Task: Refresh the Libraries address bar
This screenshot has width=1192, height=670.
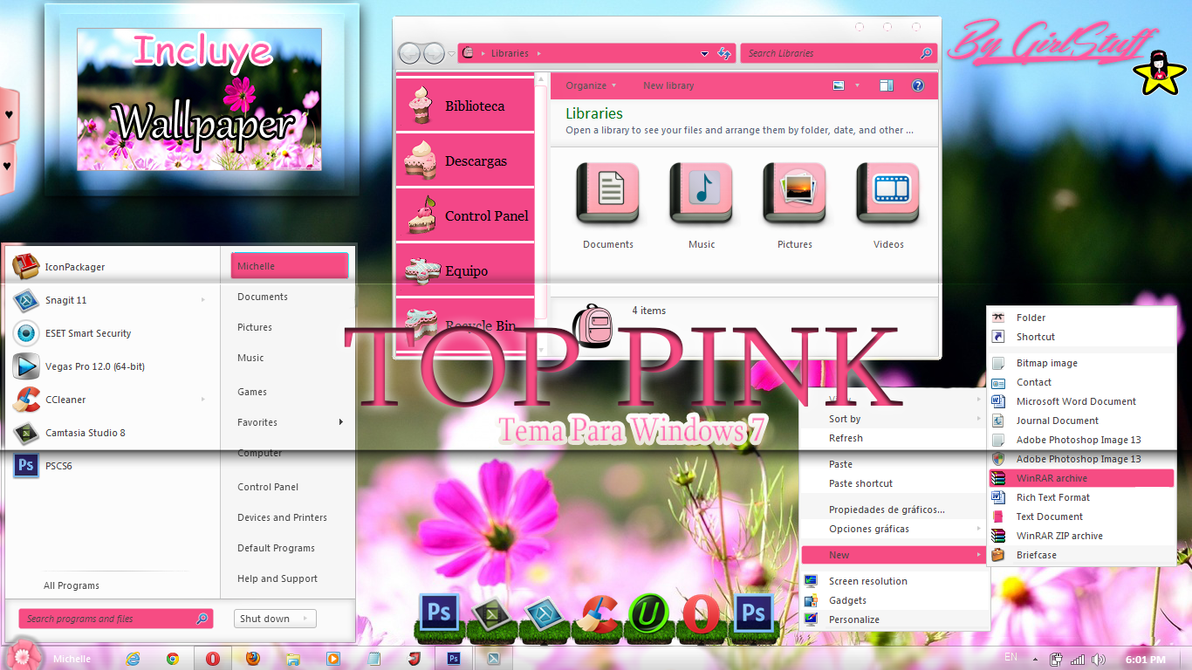Action: click(x=724, y=53)
